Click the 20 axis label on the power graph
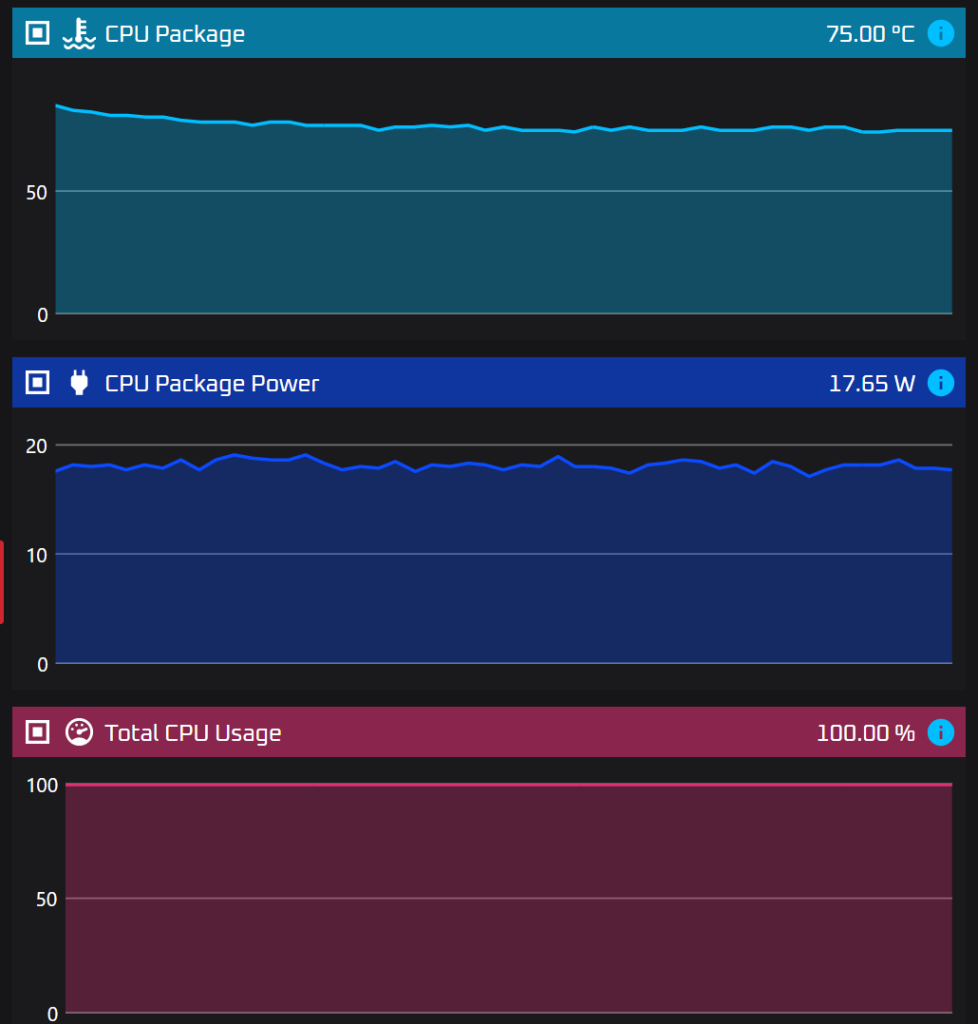 36,445
